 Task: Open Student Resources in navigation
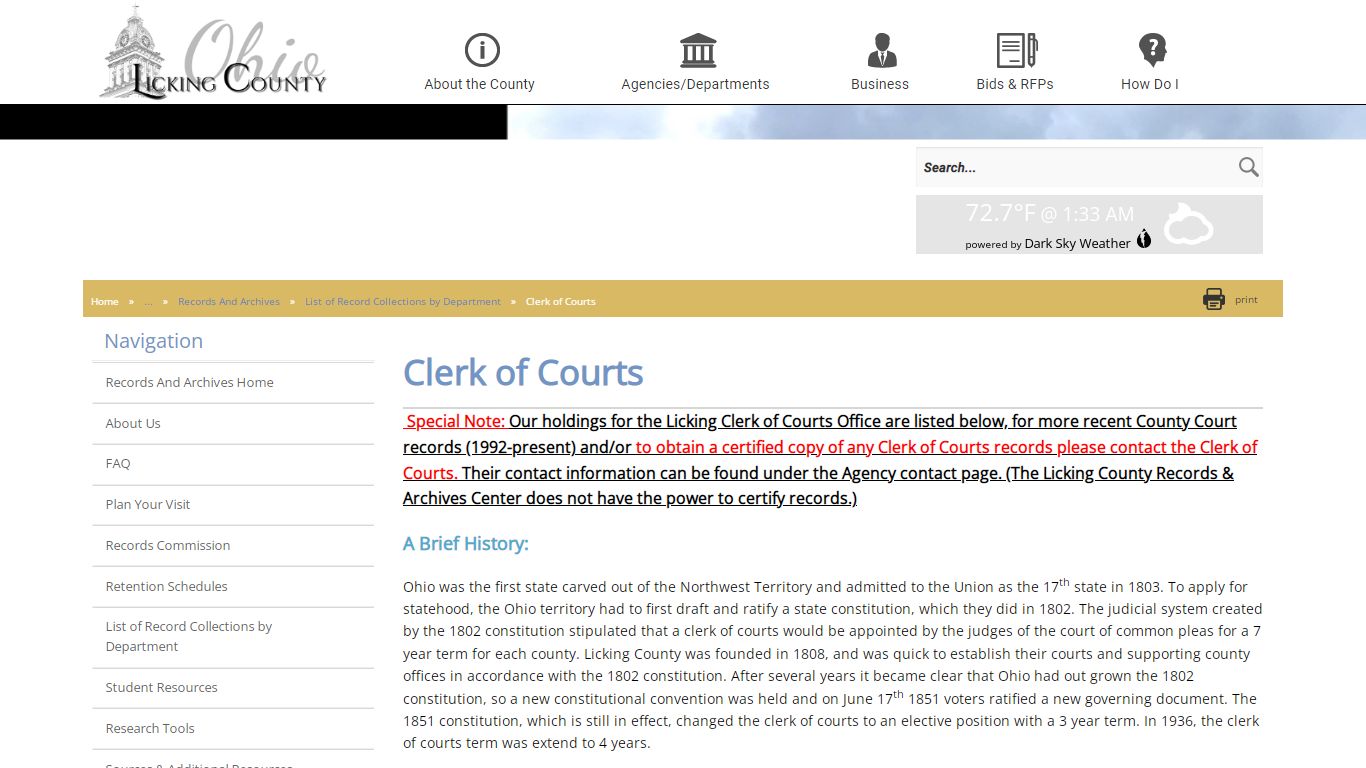[x=233, y=687]
